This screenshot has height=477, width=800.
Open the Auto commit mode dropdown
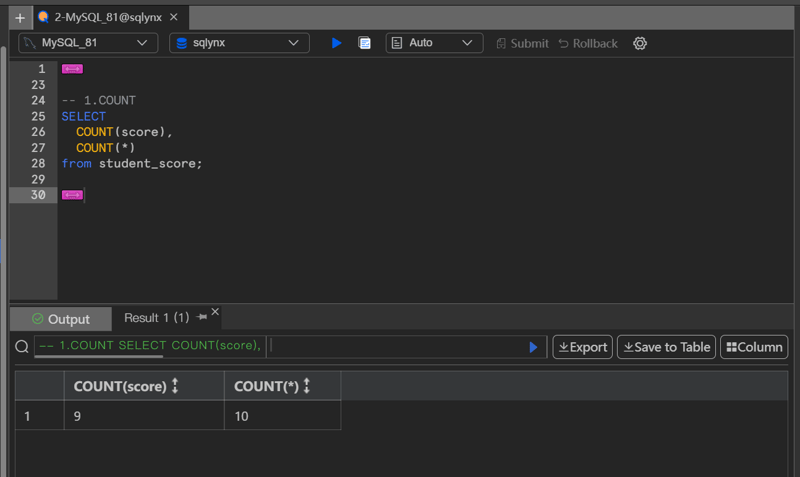434,43
